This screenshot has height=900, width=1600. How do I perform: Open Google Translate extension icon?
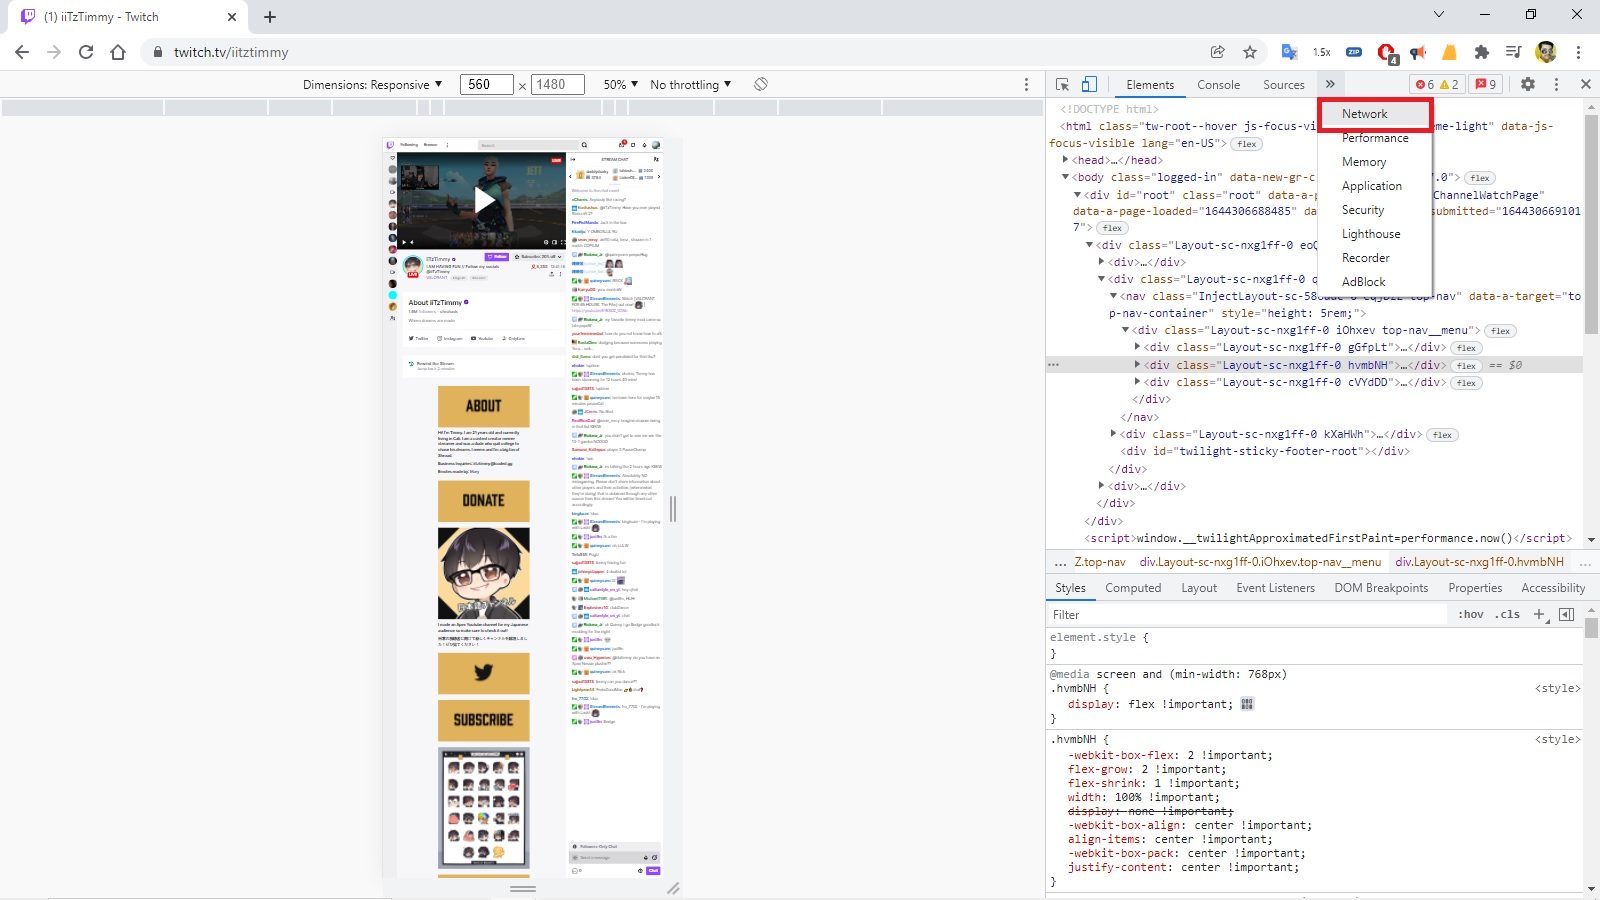(1290, 52)
